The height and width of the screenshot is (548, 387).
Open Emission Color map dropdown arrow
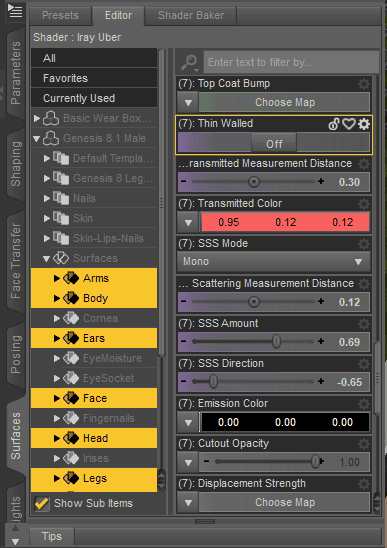188,423
